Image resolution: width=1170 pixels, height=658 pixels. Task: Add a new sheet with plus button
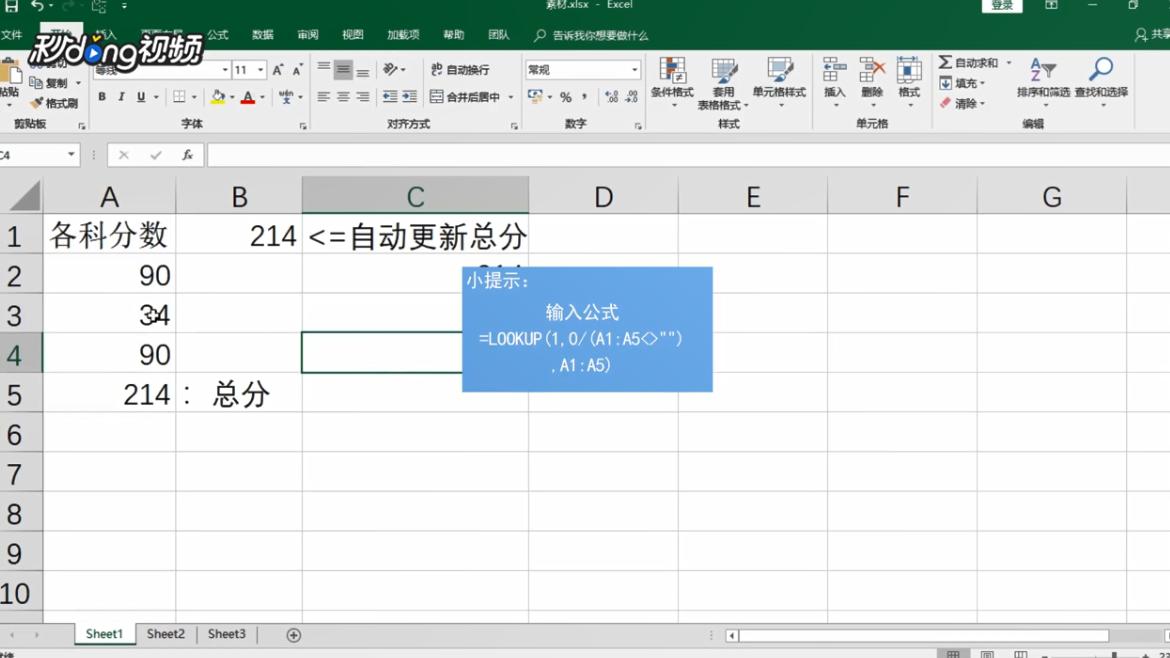click(x=293, y=635)
